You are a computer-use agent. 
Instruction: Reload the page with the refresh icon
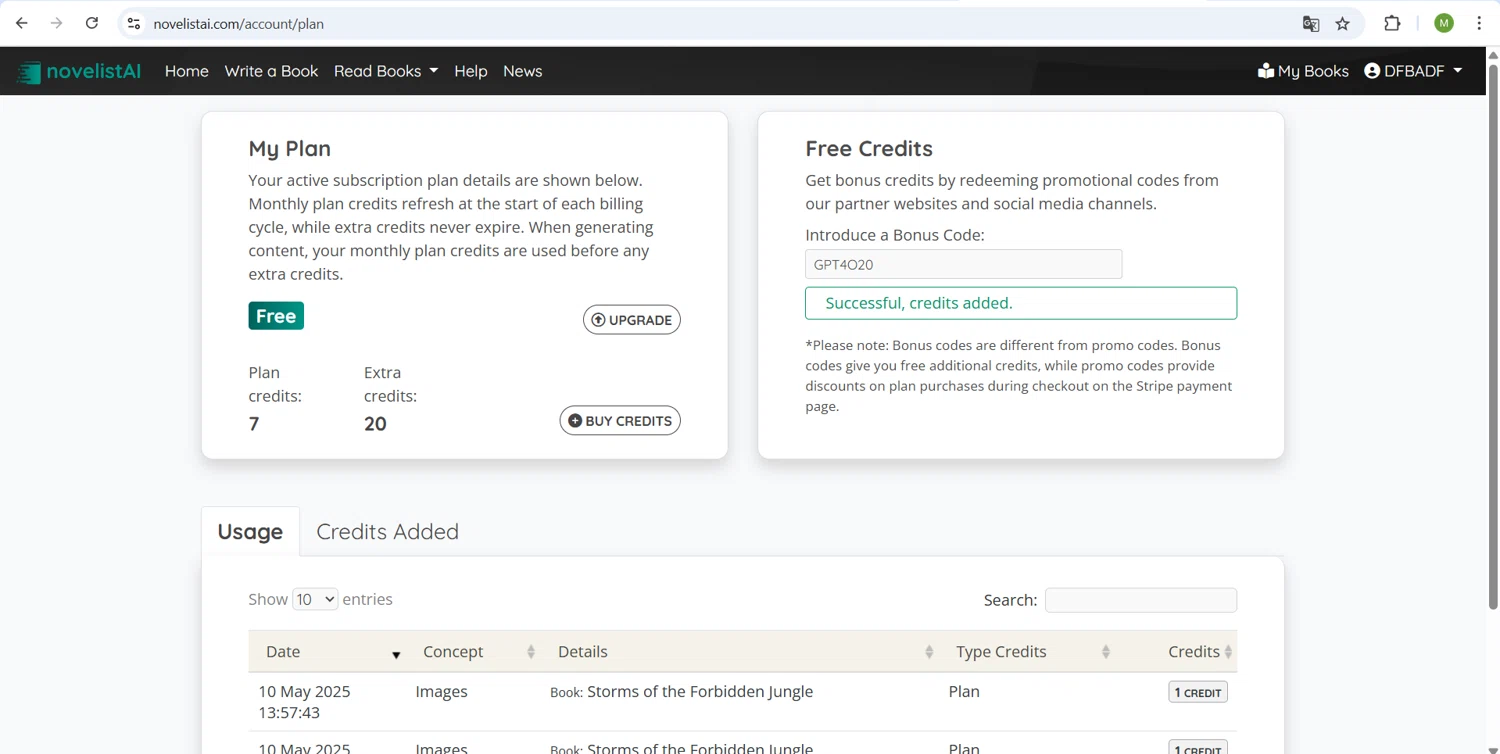[92, 23]
